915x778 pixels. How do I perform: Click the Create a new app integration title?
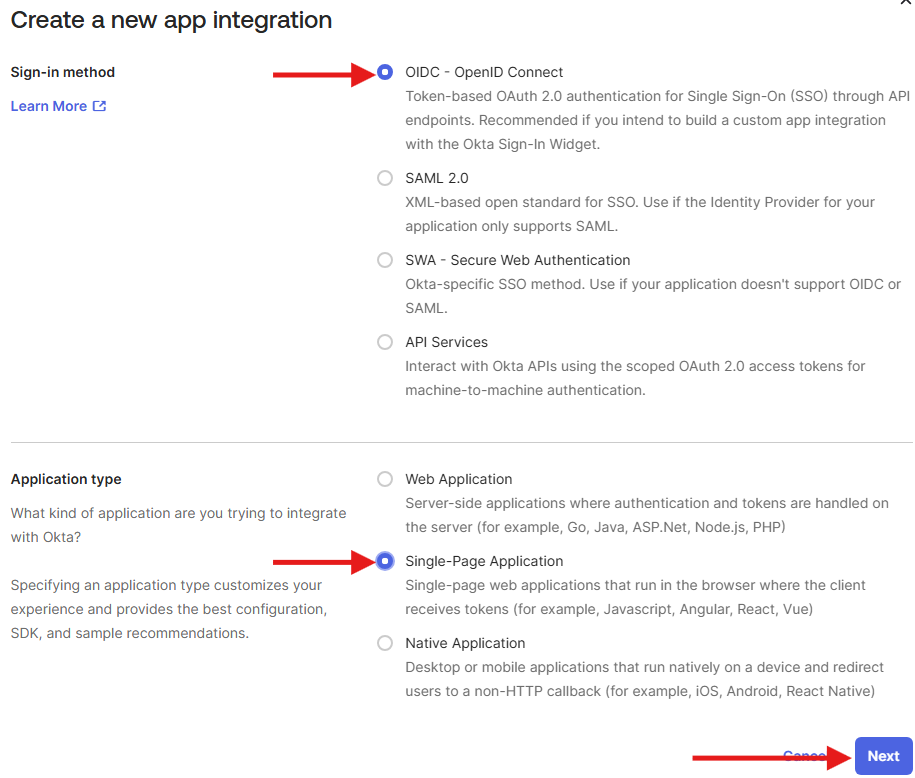point(170,20)
